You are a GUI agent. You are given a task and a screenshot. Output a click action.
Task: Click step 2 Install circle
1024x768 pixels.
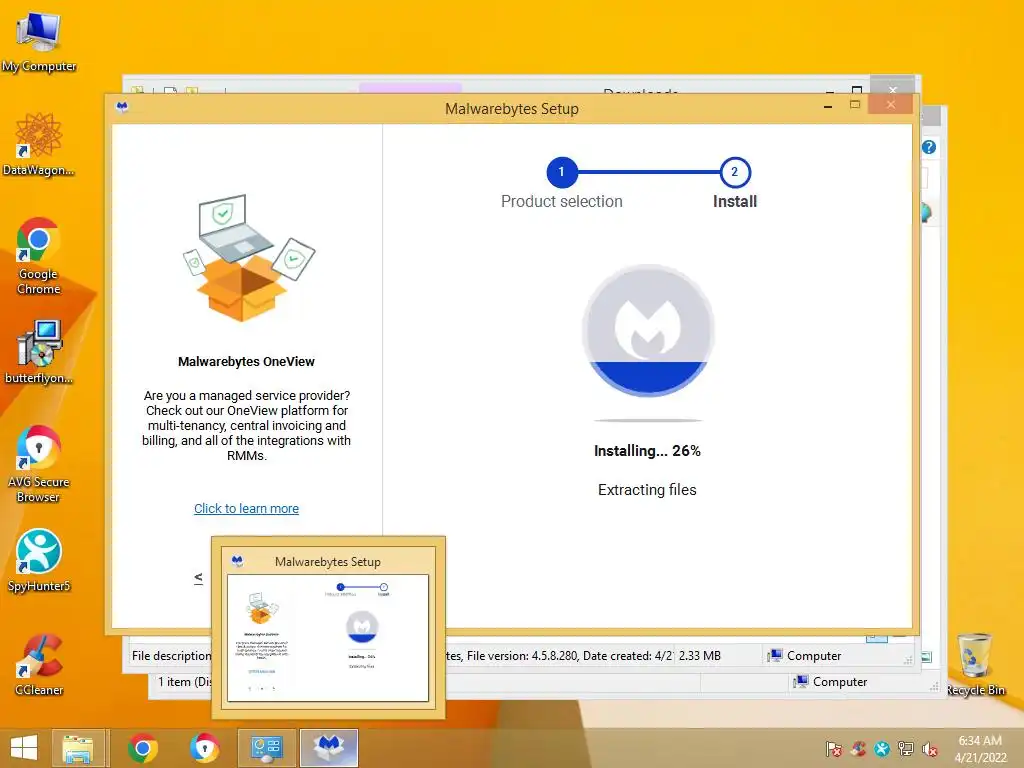(735, 172)
